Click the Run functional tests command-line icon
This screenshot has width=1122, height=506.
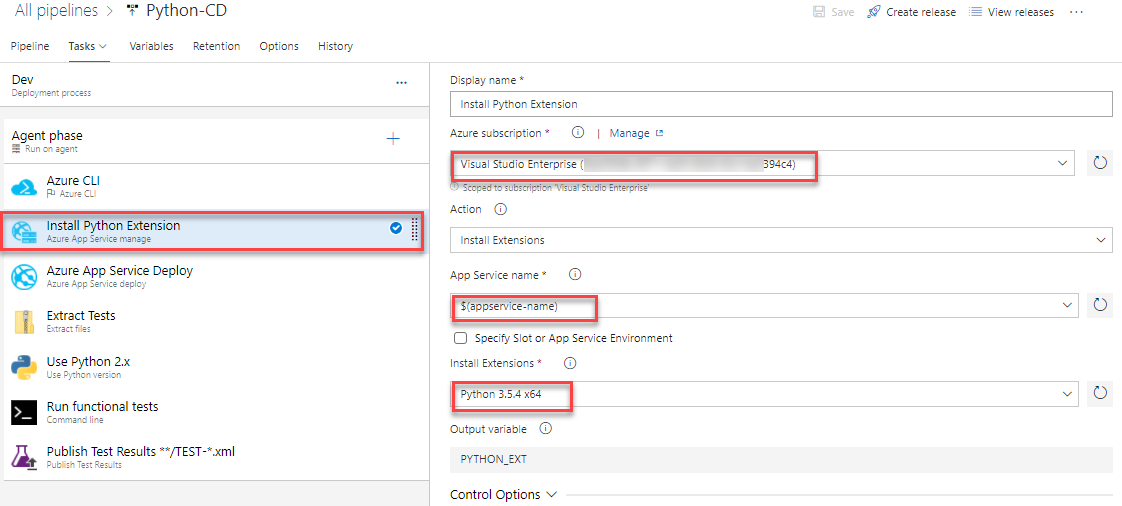tap(24, 412)
